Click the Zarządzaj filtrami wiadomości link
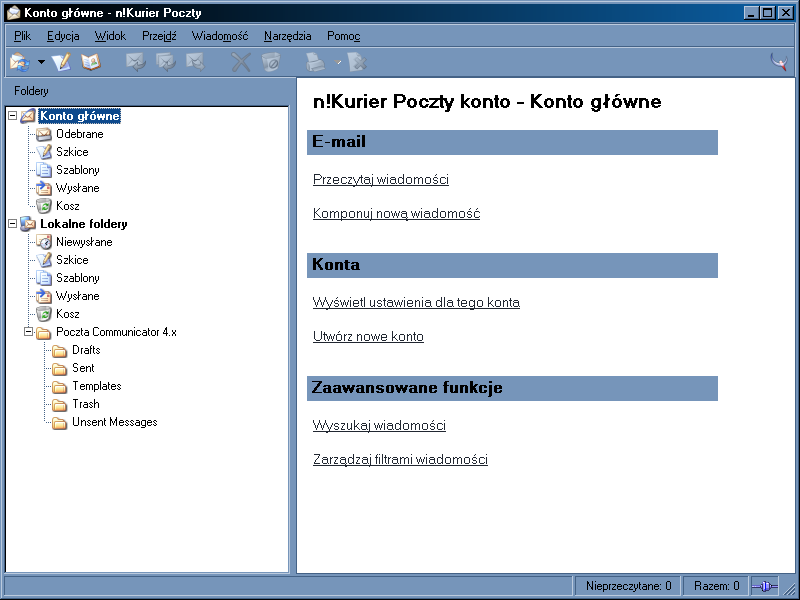The height and width of the screenshot is (600, 800). click(400, 460)
